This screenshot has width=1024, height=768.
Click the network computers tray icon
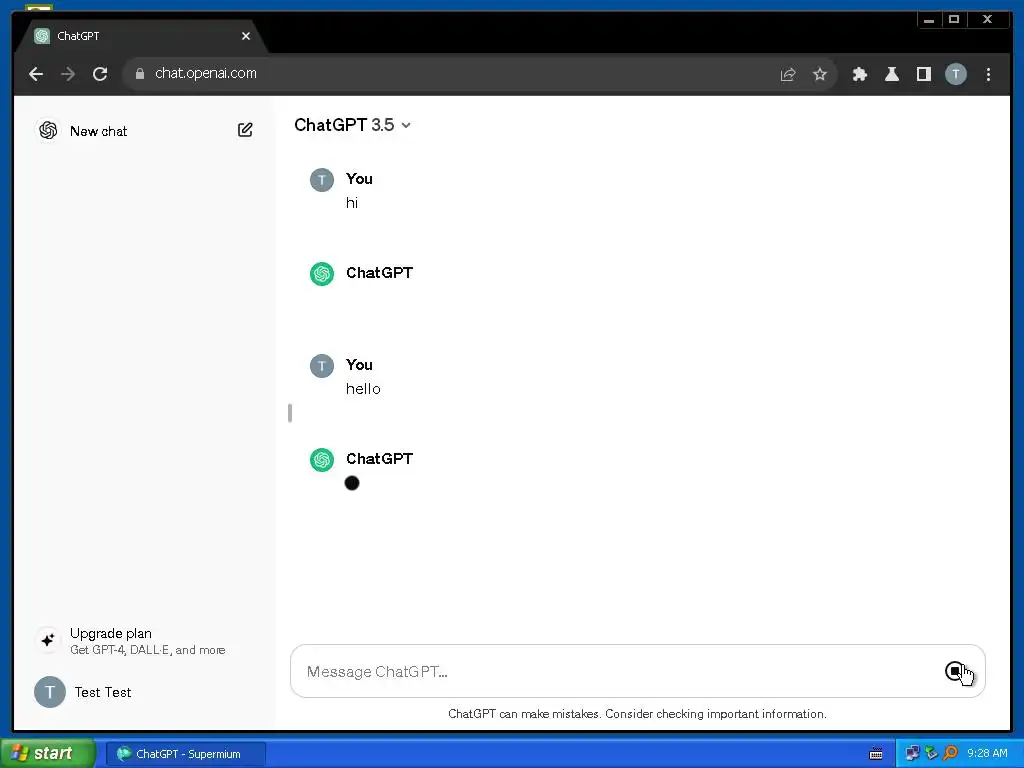pos(912,754)
